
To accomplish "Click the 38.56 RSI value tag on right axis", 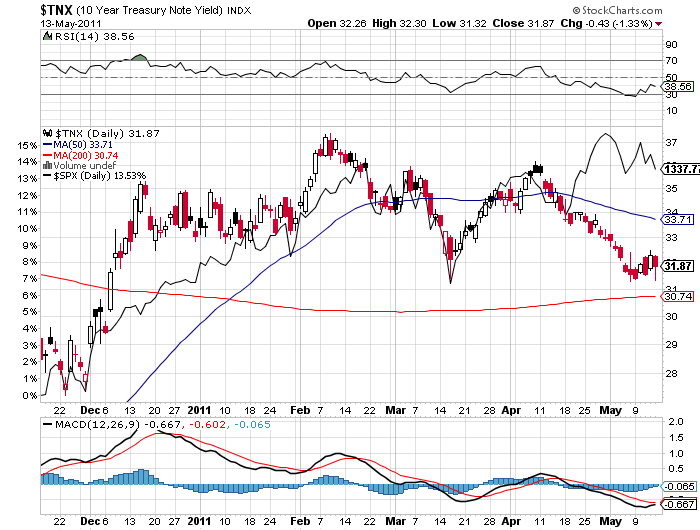I will pyautogui.click(x=679, y=87).
